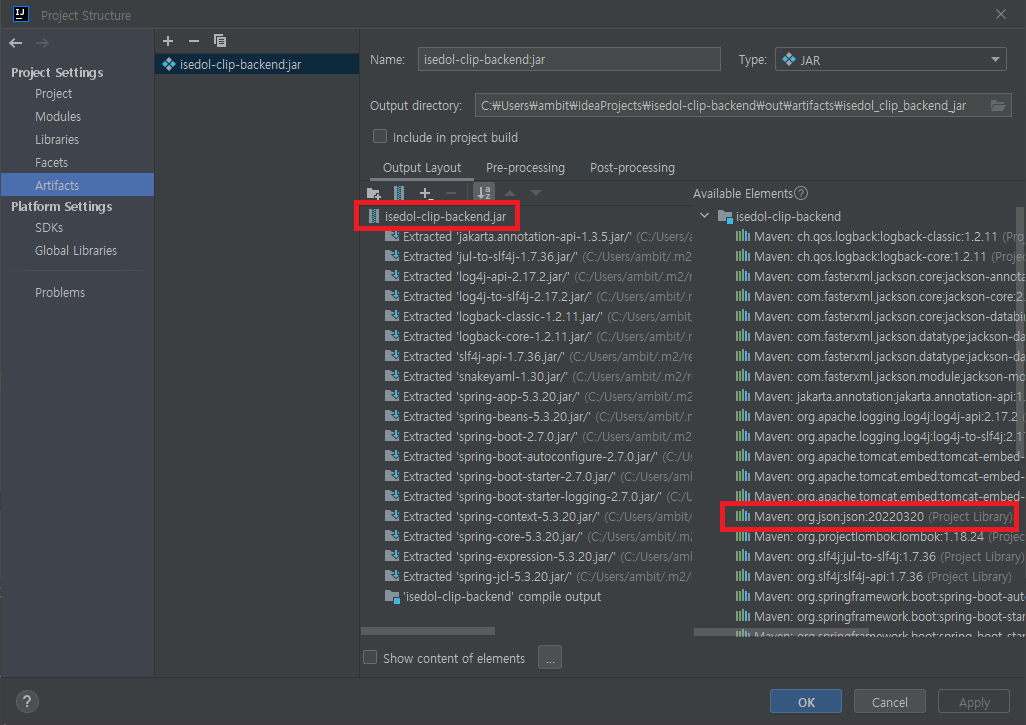
Task: Select Maven: org.json:json:20220320 library
Action: pyautogui.click(x=874, y=516)
